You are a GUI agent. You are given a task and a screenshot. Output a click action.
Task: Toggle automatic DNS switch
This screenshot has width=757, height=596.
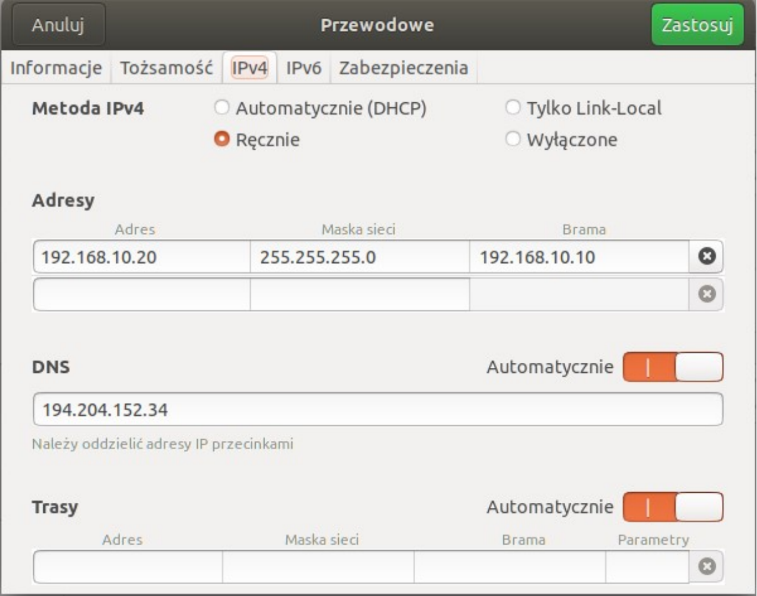(x=672, y=367)
